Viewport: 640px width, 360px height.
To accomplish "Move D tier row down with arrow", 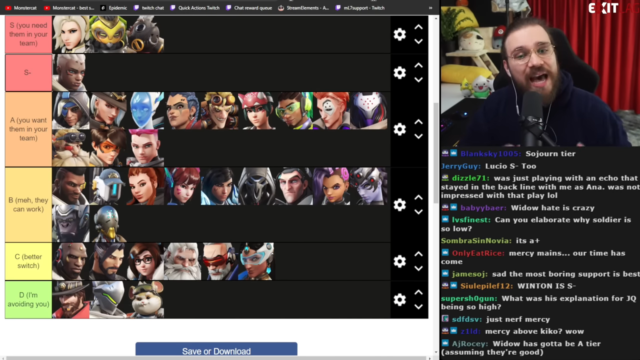I will (418, 307).
